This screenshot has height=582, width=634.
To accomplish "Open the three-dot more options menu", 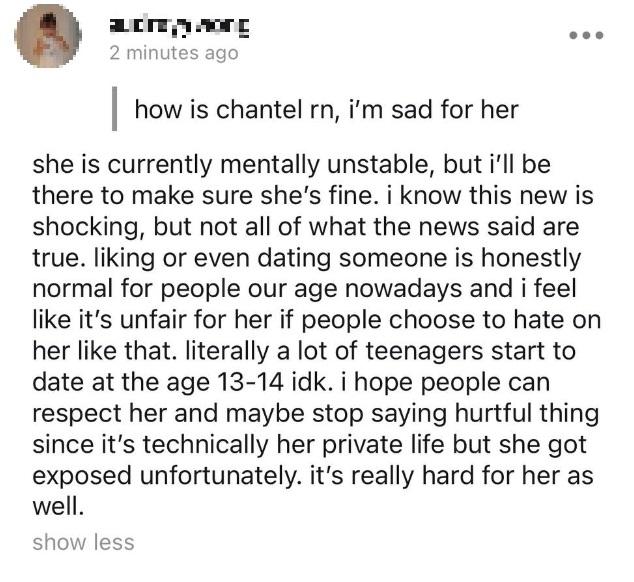I will pos(587,32).
